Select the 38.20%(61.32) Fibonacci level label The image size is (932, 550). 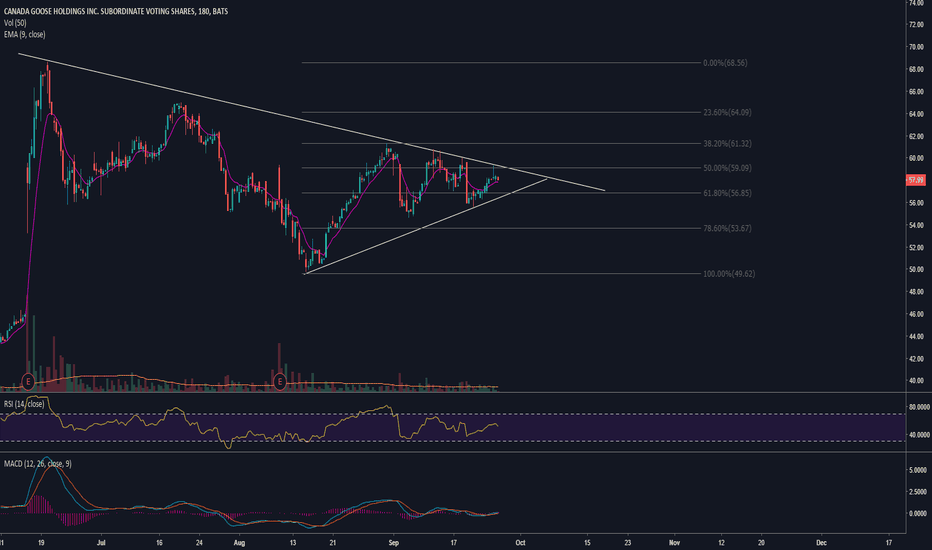pyautogui.click(x=727, y=144)
